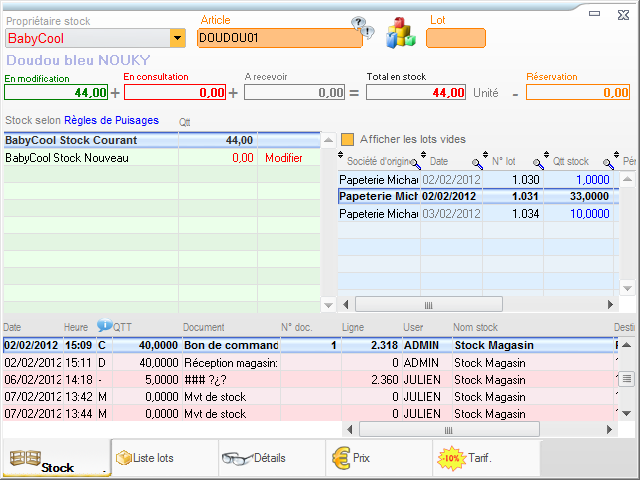Screen dimensions: 640x480
Task: Sort lots using Société d'origine sort arrows
Action: [341, 158]
